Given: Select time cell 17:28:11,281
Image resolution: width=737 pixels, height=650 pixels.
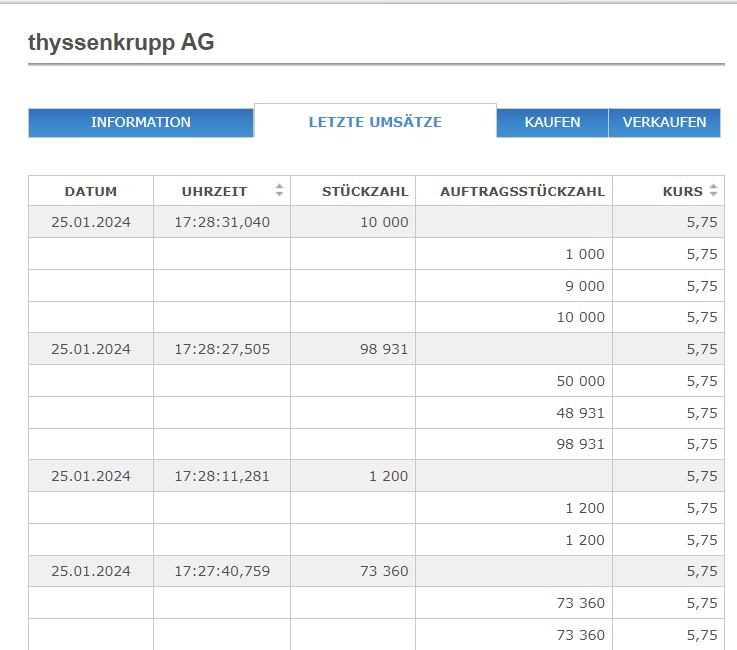Looking at the screenshot, I should pyautogui.click(x=222, y=476).
